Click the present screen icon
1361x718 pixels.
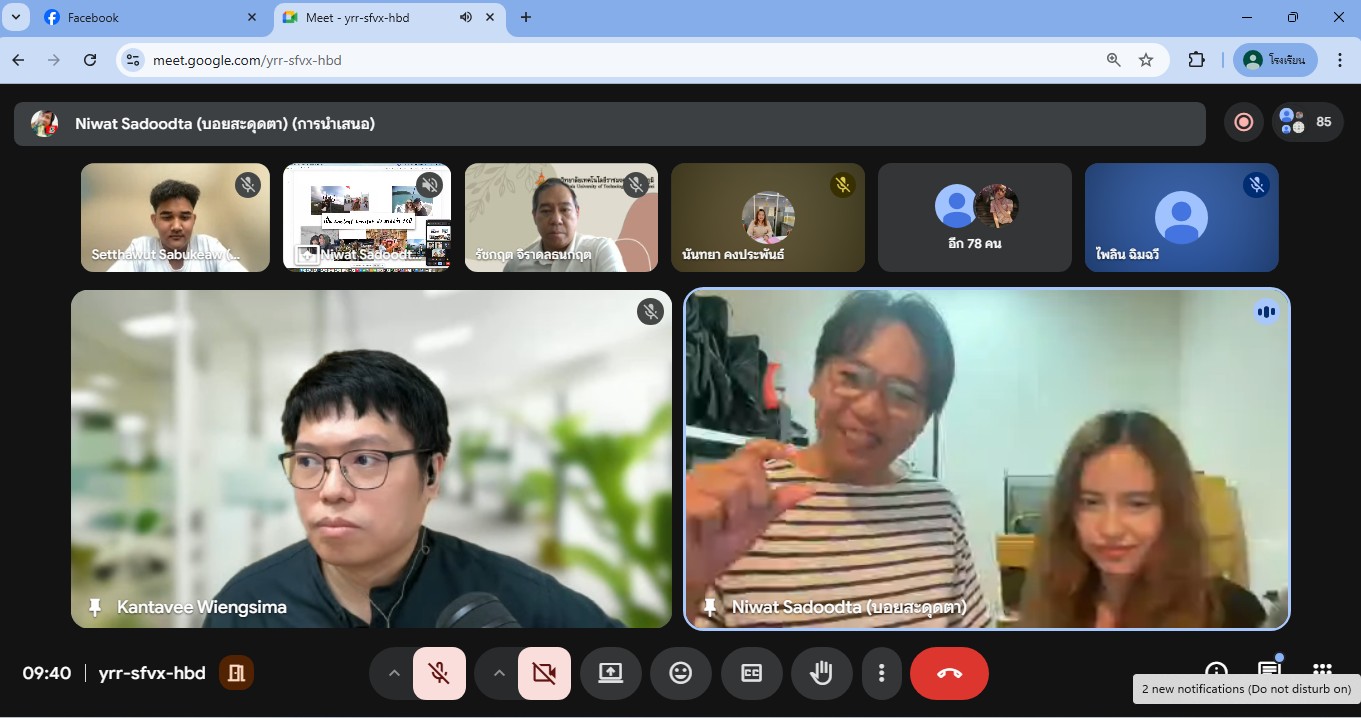(x=610, y=673)
